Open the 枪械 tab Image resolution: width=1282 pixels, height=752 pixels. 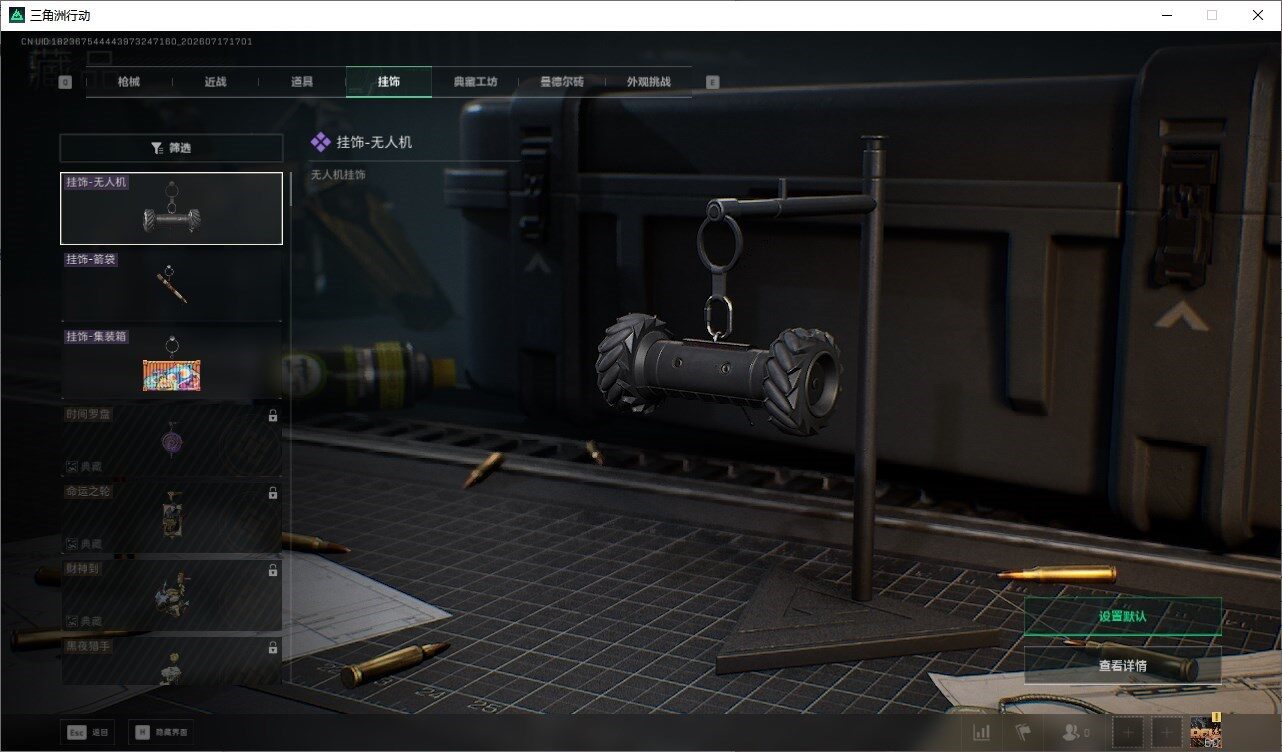[x=129, y=82]
